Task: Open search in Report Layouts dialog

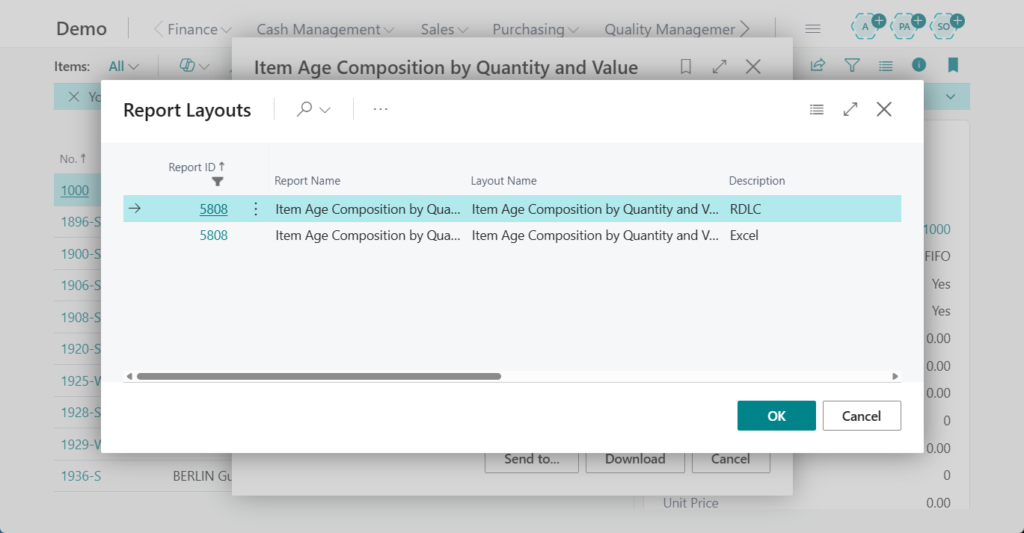Action: [x=305, y=110]
